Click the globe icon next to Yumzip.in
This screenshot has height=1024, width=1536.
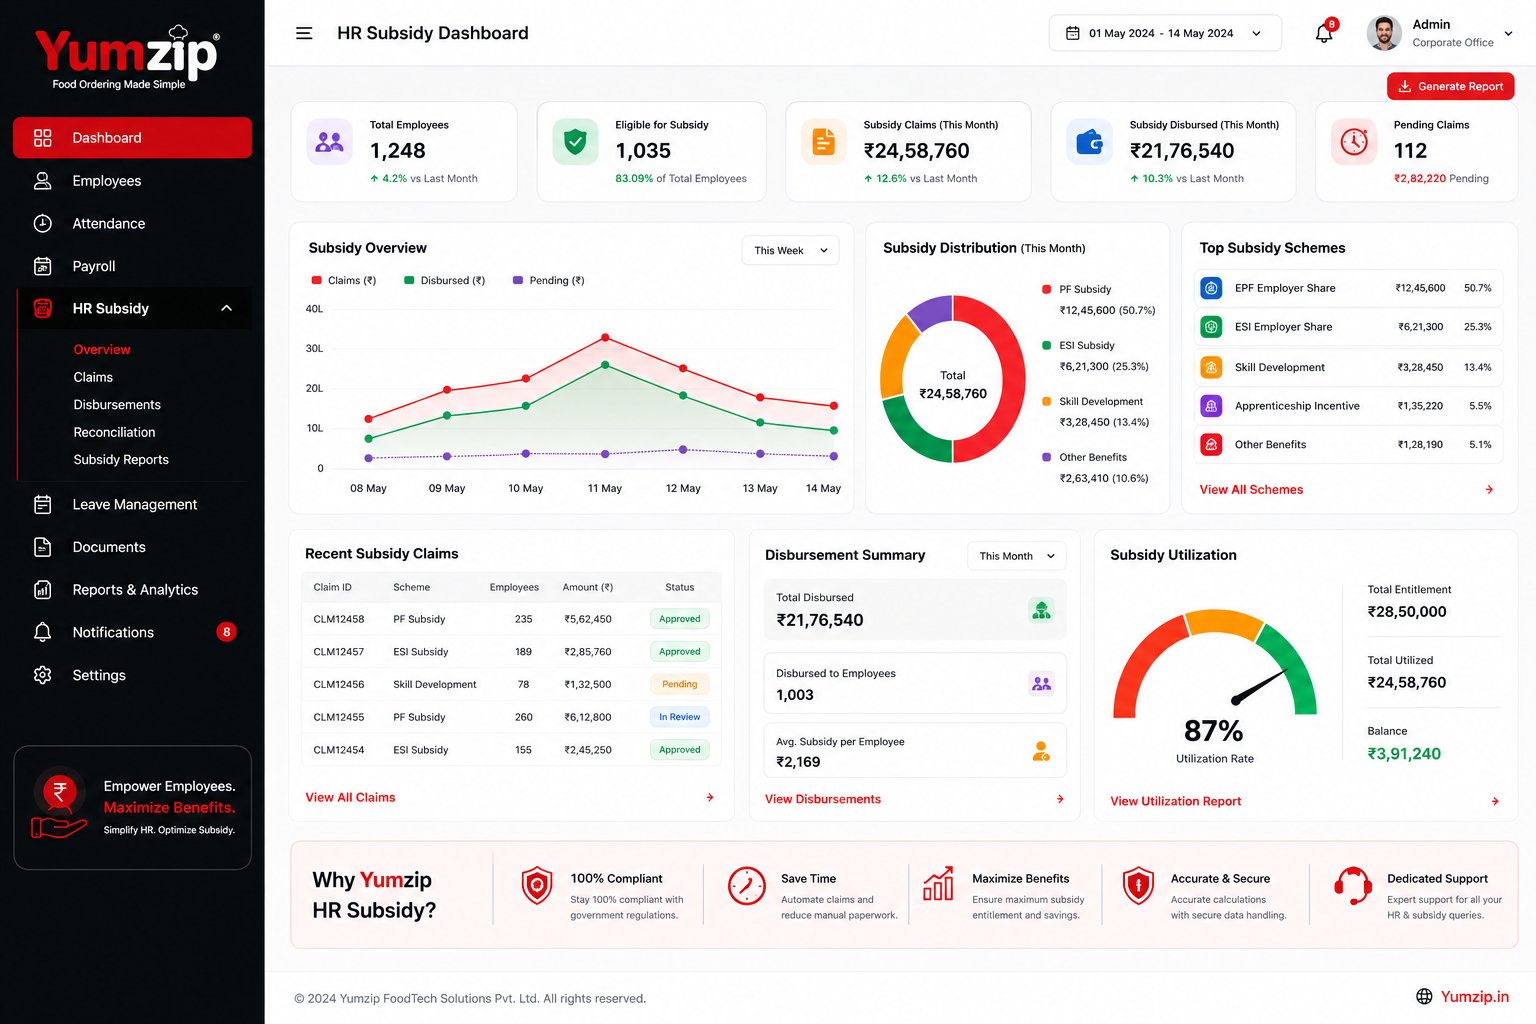[x=1424, y=996]
